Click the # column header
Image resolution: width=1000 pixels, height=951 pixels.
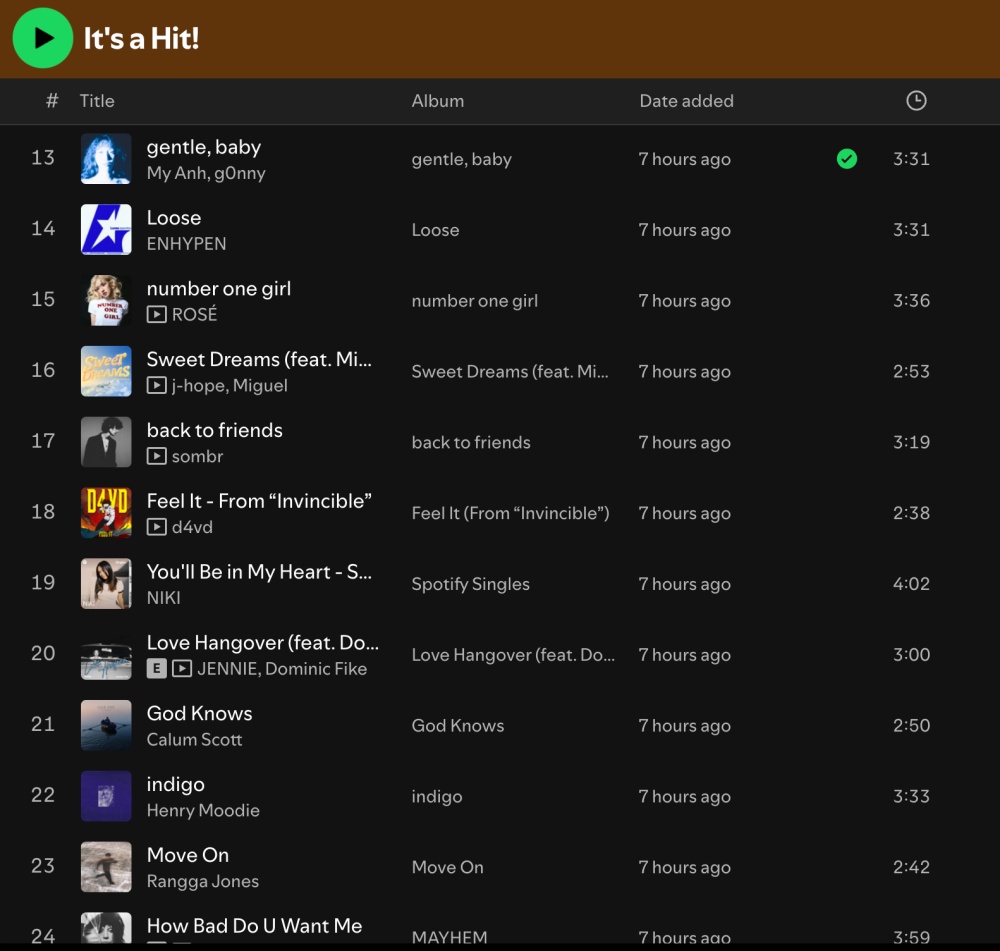click(x=52, y=101)
